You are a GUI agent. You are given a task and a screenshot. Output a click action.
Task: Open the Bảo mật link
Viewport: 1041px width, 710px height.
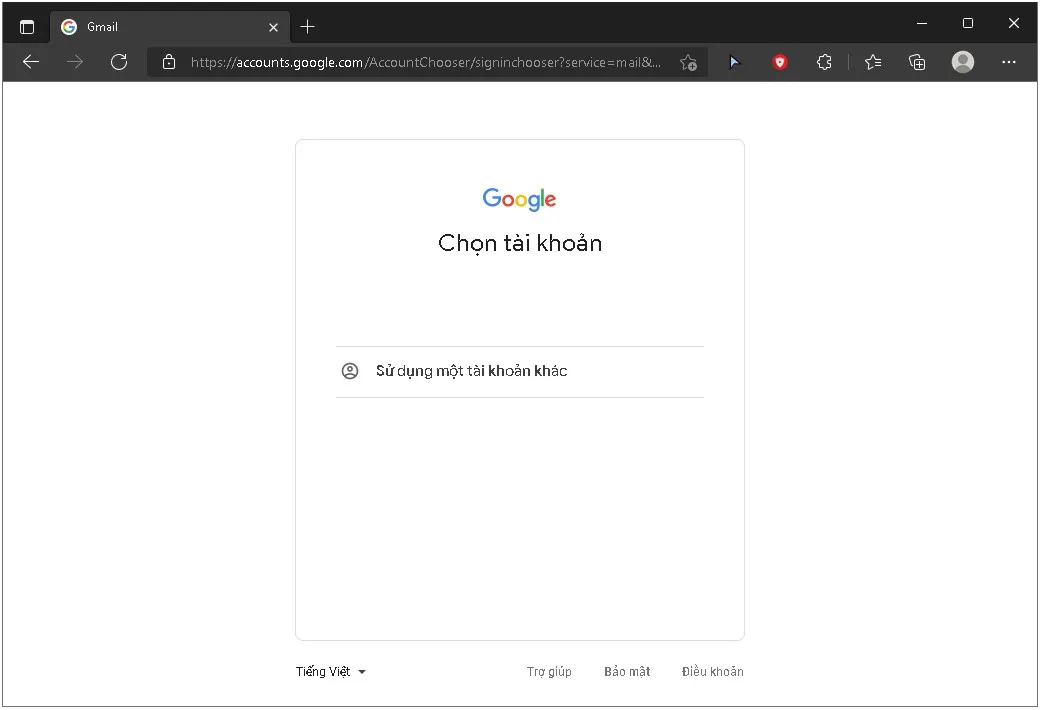(x=627, y=671)
